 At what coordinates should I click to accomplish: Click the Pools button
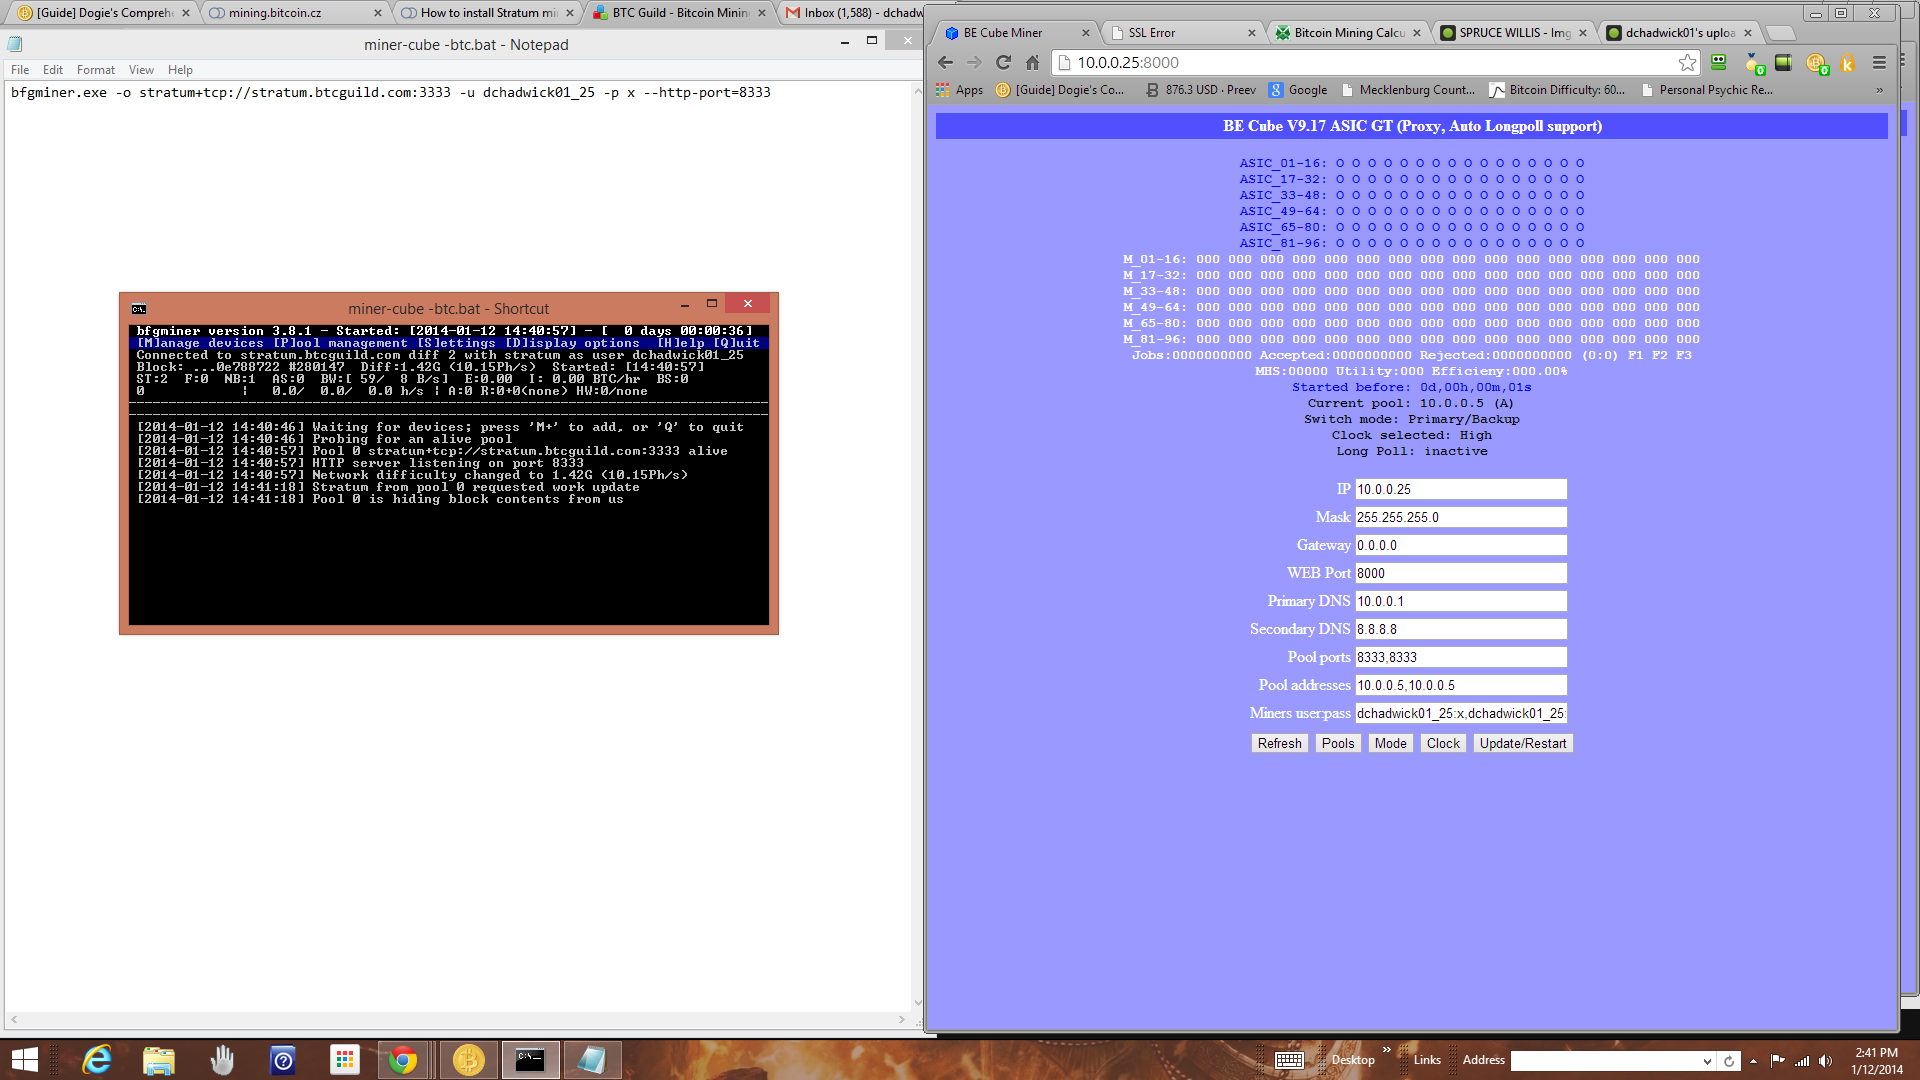pyautogui.click(x=1337, y=743)
